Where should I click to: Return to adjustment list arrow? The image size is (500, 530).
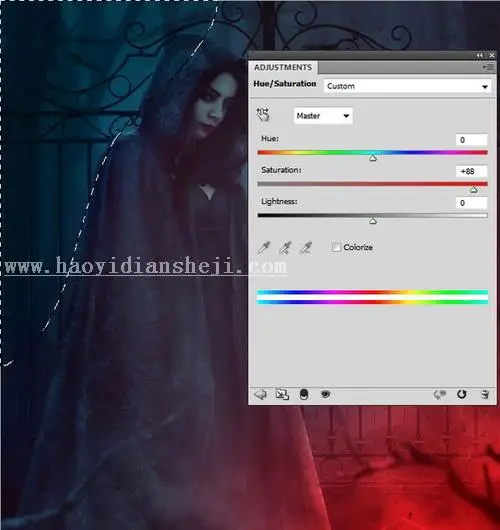pos(260,394)
